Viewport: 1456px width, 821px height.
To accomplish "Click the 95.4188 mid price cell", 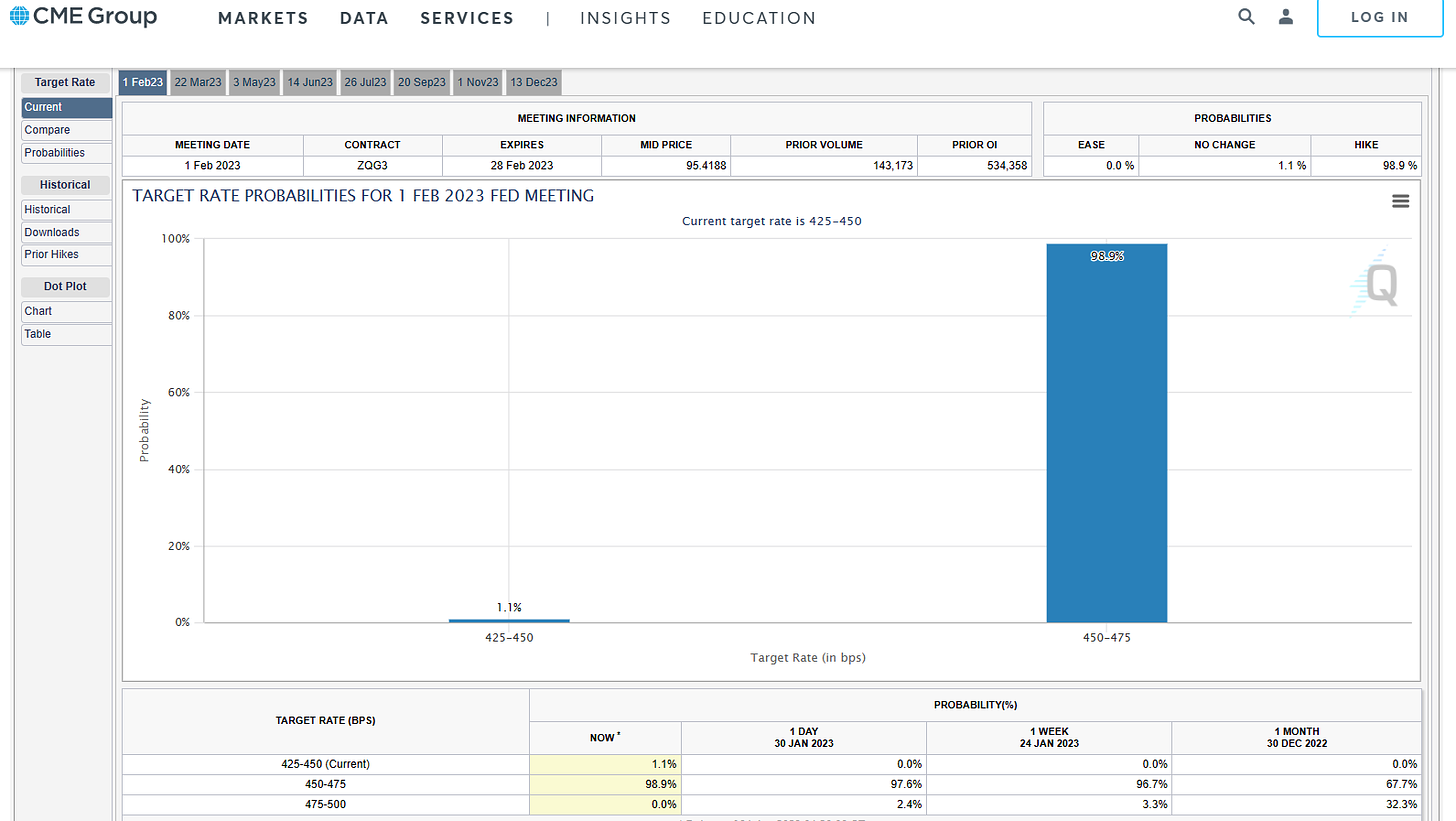I will click(x=667, y=166).
